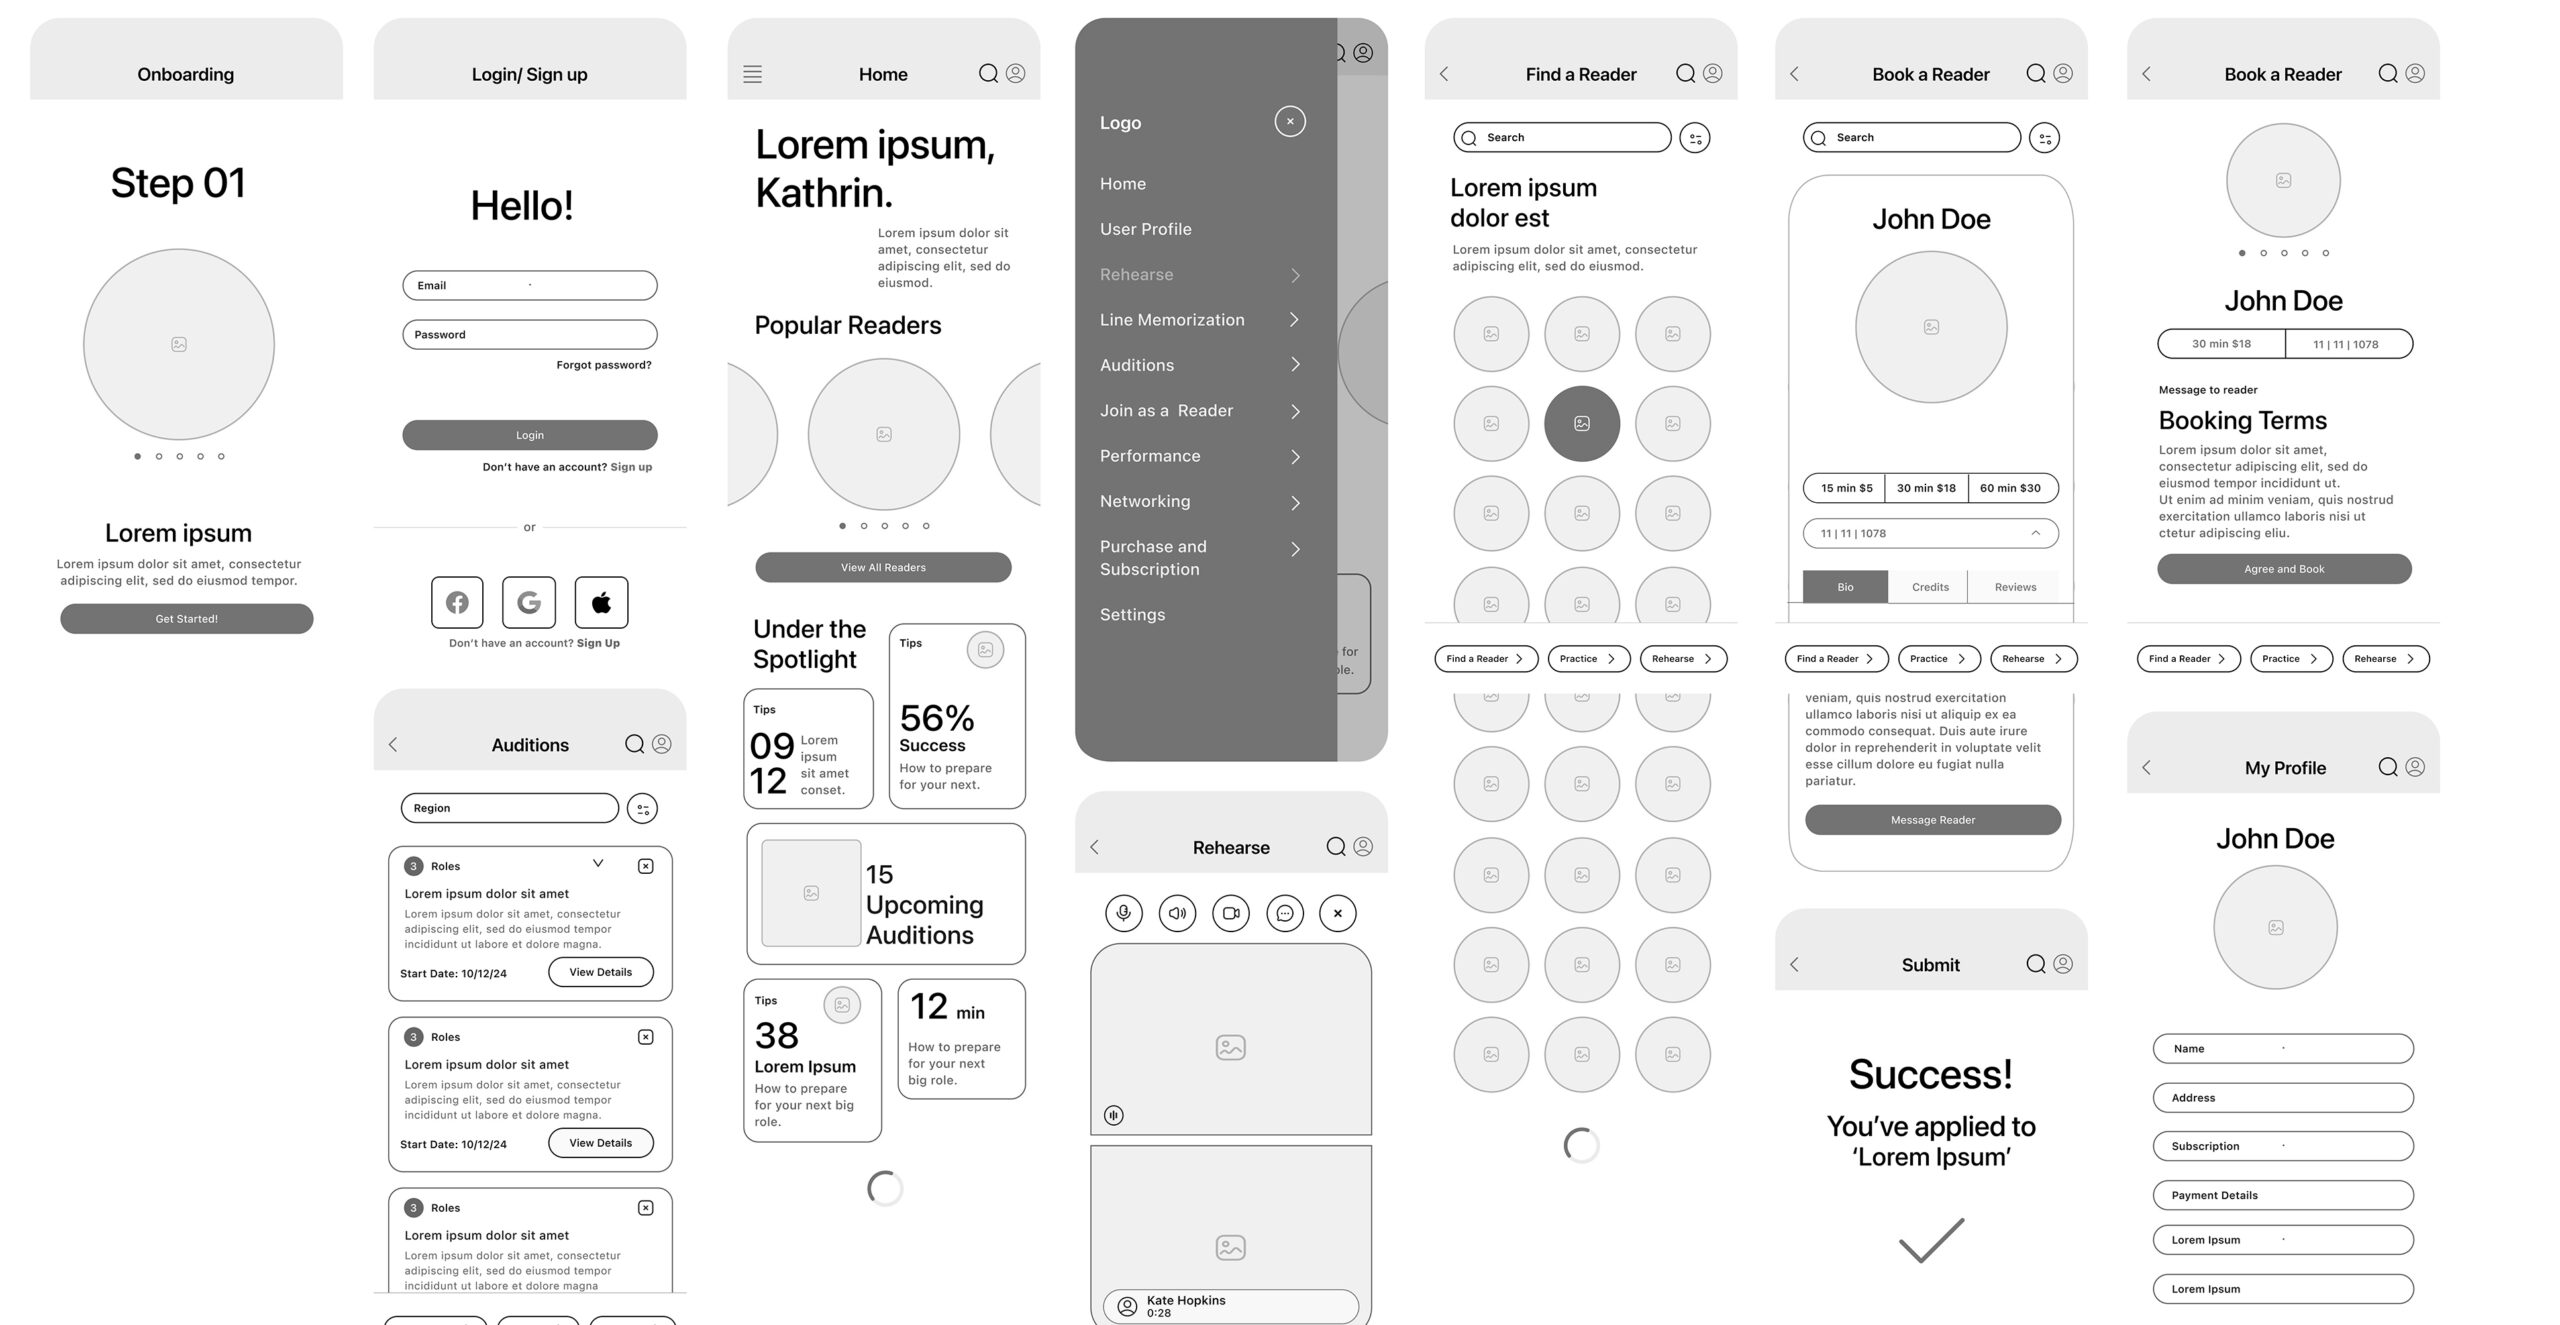Screen dimensions: 2560x1325
Task: Tap the emoji icon in Rehearse toolbar
Action: [x=1283, y=911]
